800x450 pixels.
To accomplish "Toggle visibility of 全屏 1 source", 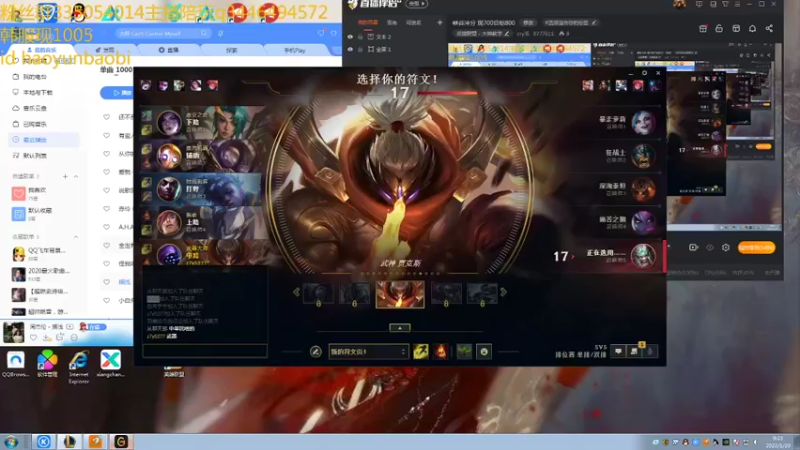I will pyautogui.click(x=350, y=49).
